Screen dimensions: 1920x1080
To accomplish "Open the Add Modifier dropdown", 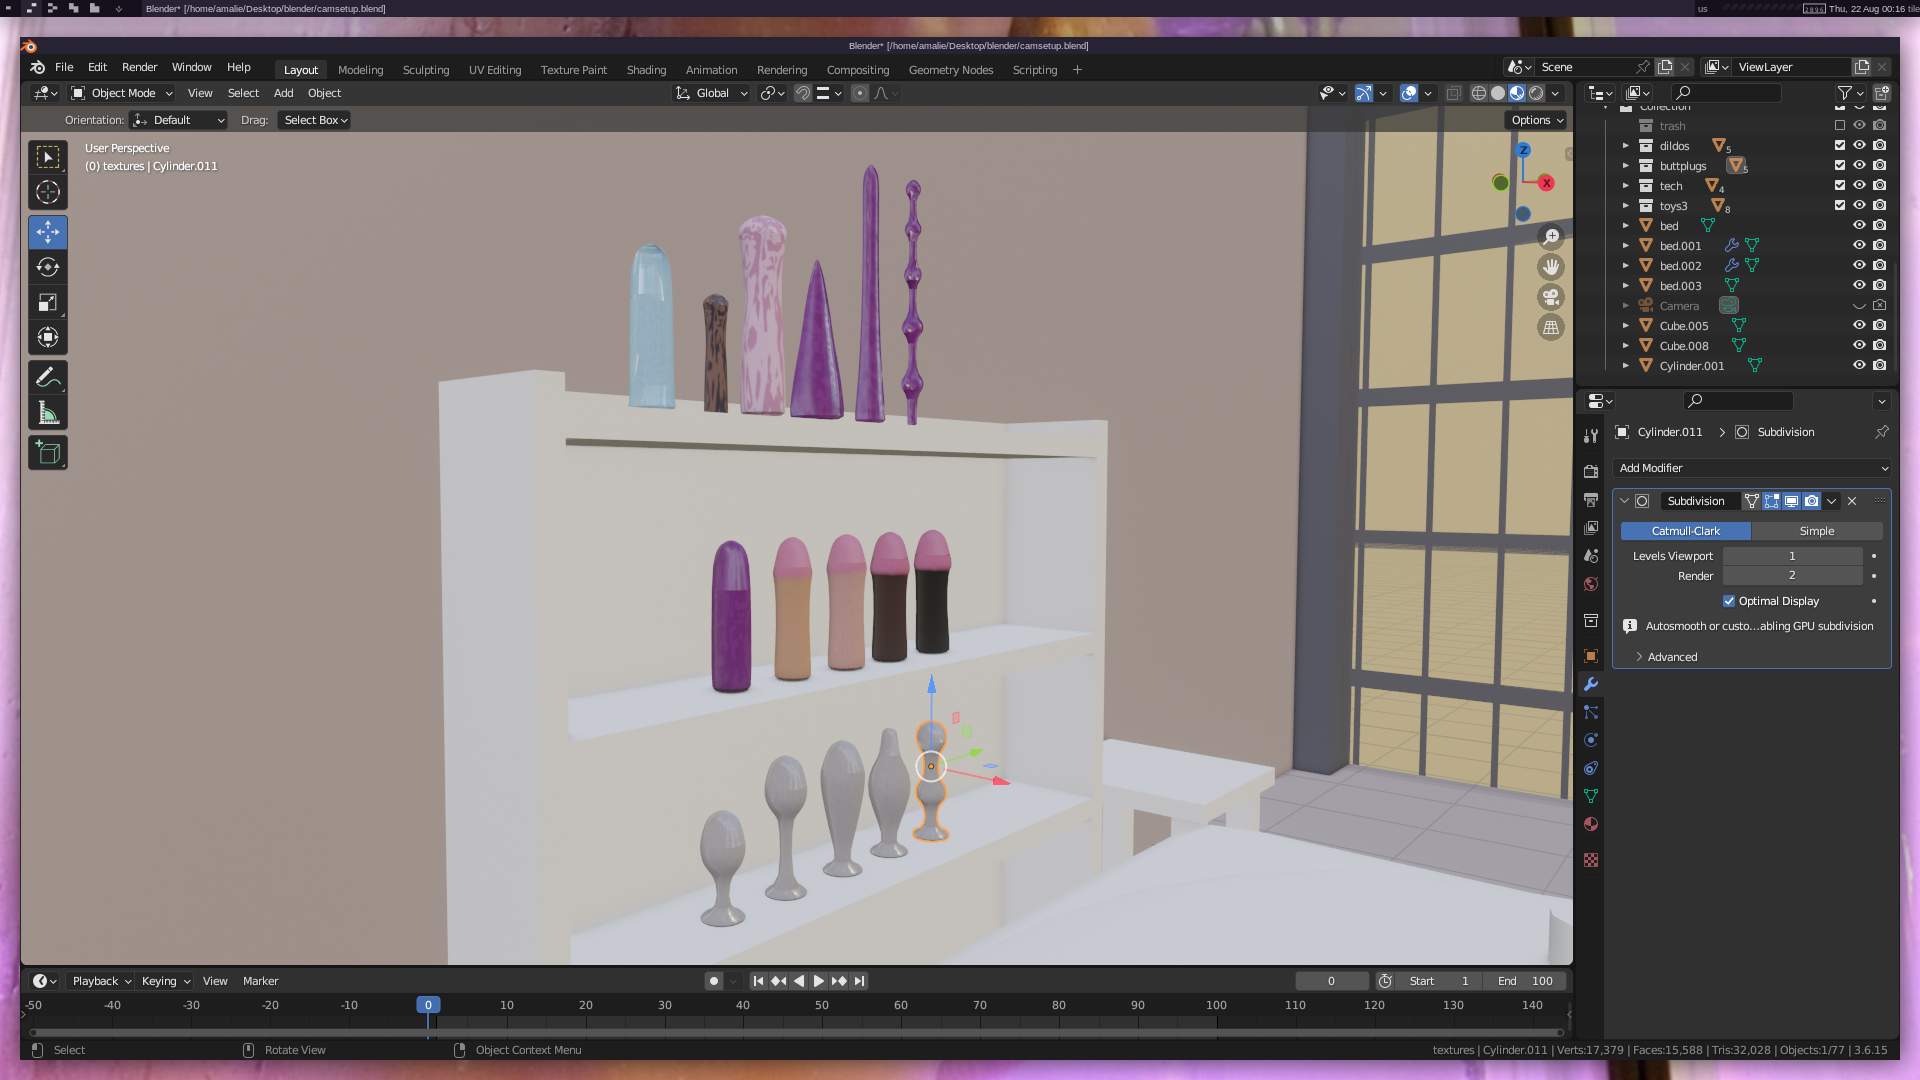I will point(1752,468).
